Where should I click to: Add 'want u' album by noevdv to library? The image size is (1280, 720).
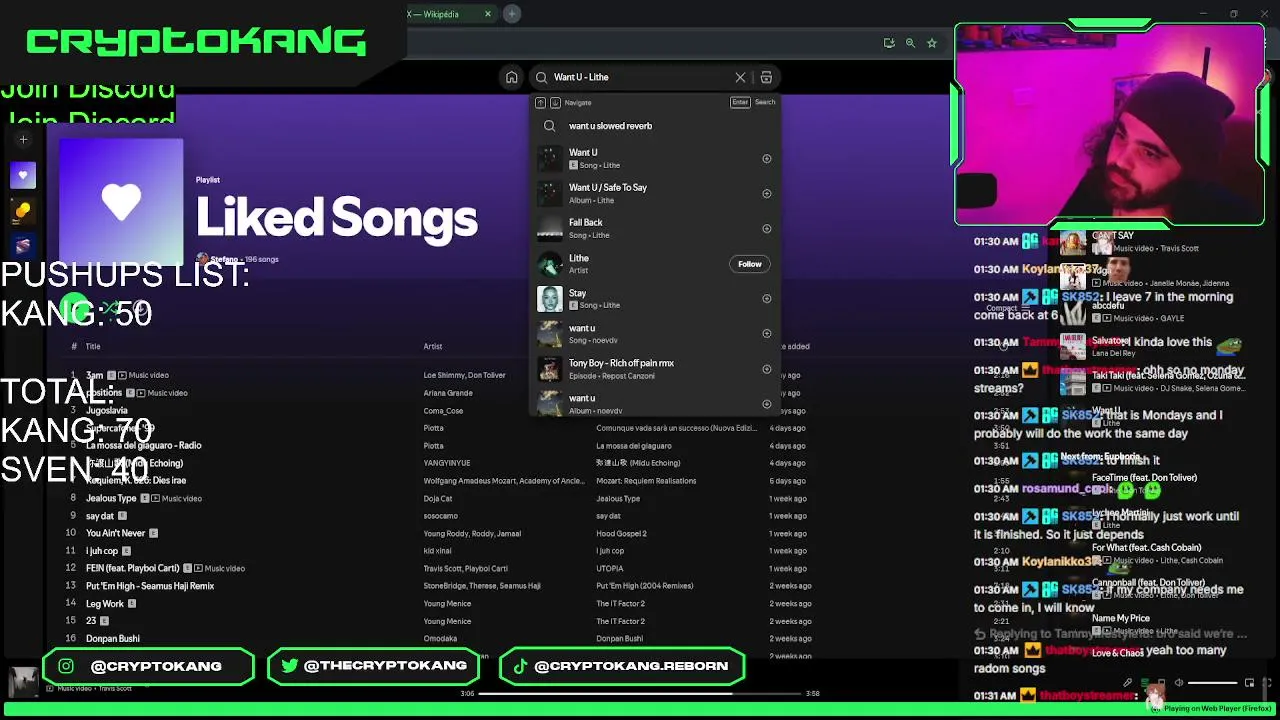tap(767, 404)
